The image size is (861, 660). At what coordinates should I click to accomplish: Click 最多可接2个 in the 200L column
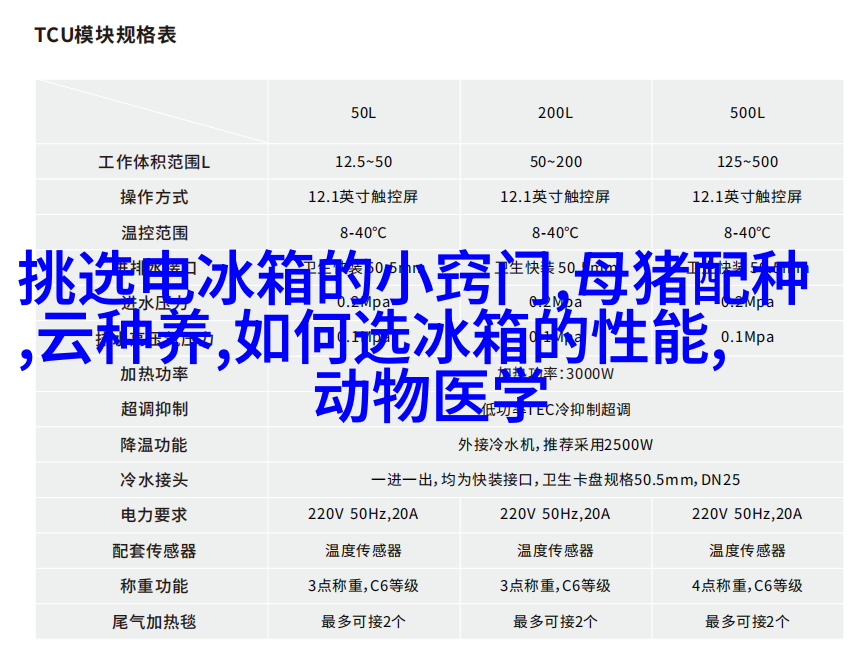(x=555, y=621)
